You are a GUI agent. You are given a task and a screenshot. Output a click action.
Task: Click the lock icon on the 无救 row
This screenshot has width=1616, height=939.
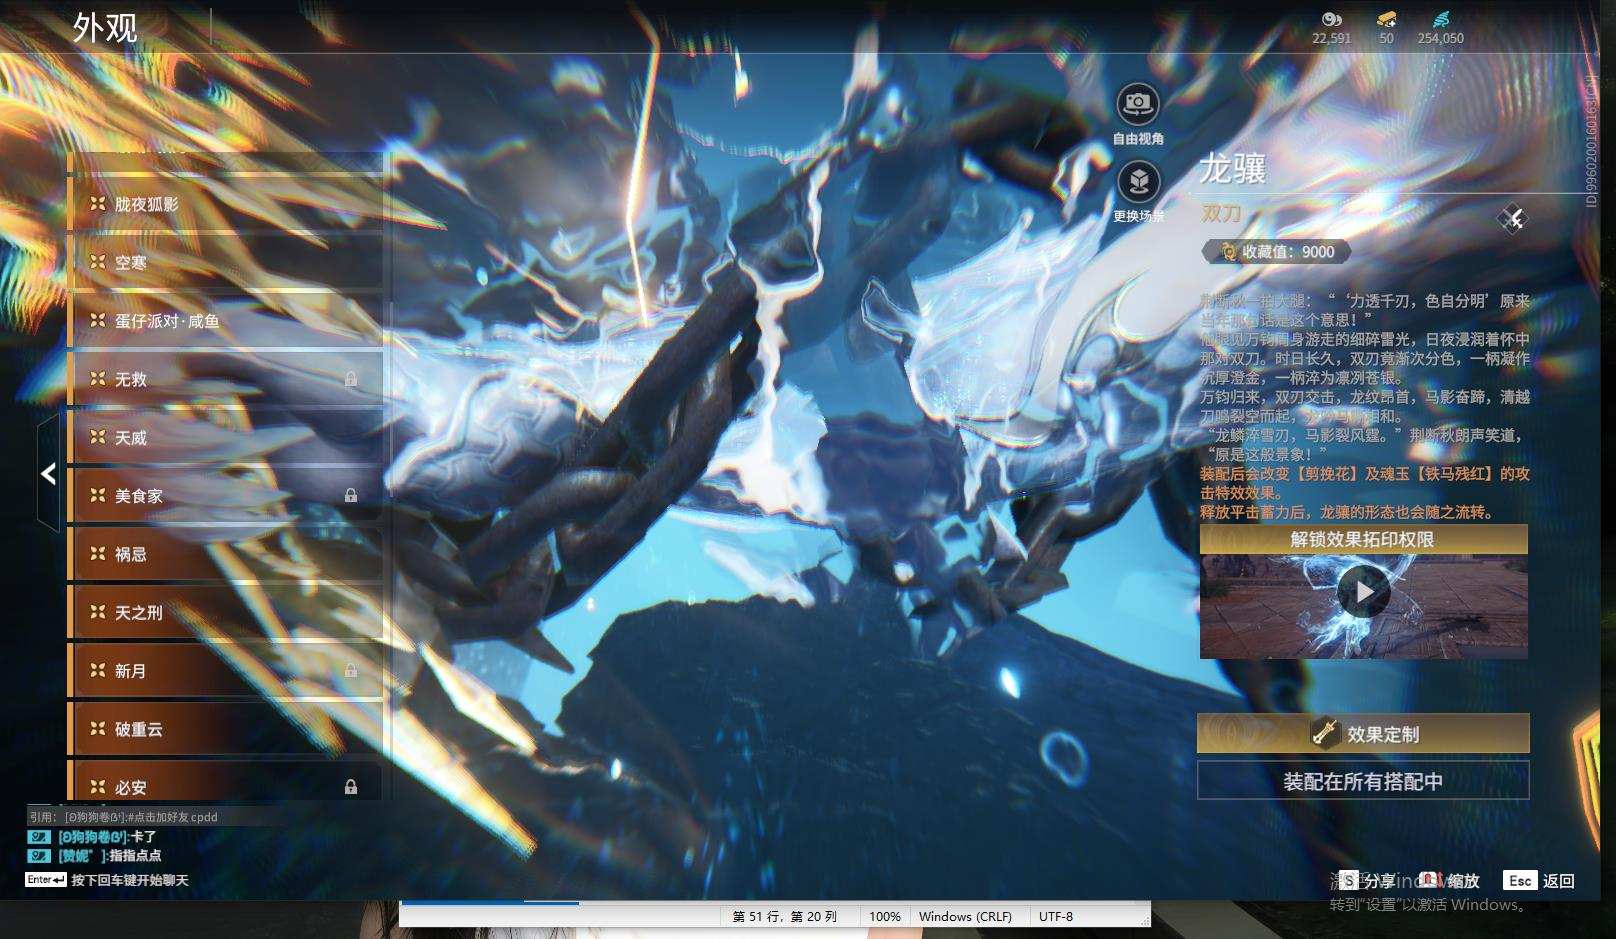[351, 379]
